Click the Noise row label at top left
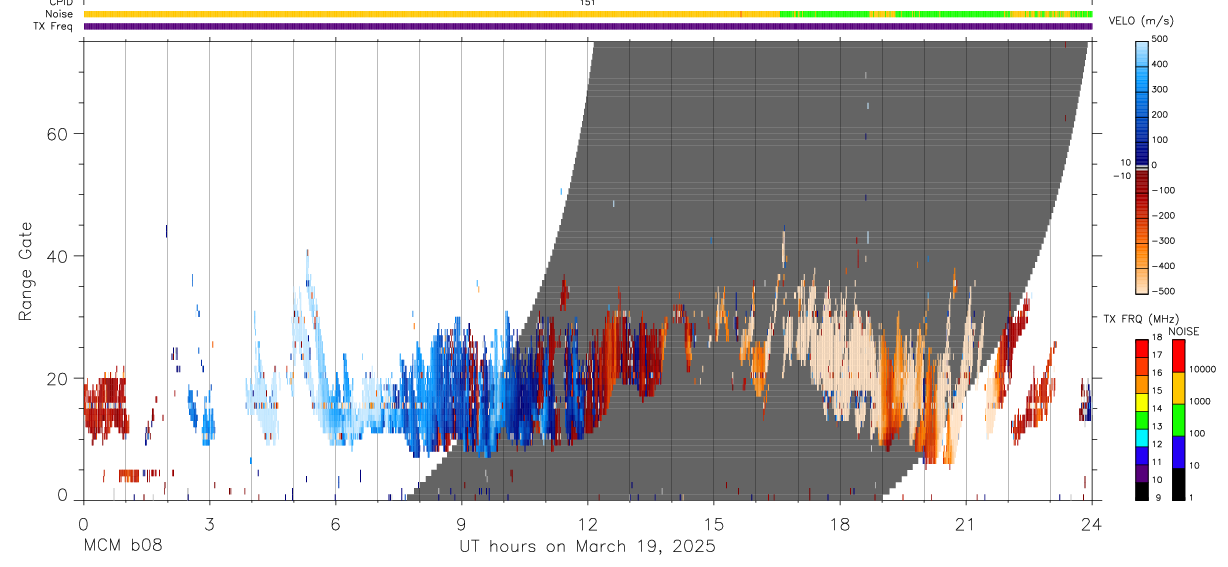 (x=60, y=14)
